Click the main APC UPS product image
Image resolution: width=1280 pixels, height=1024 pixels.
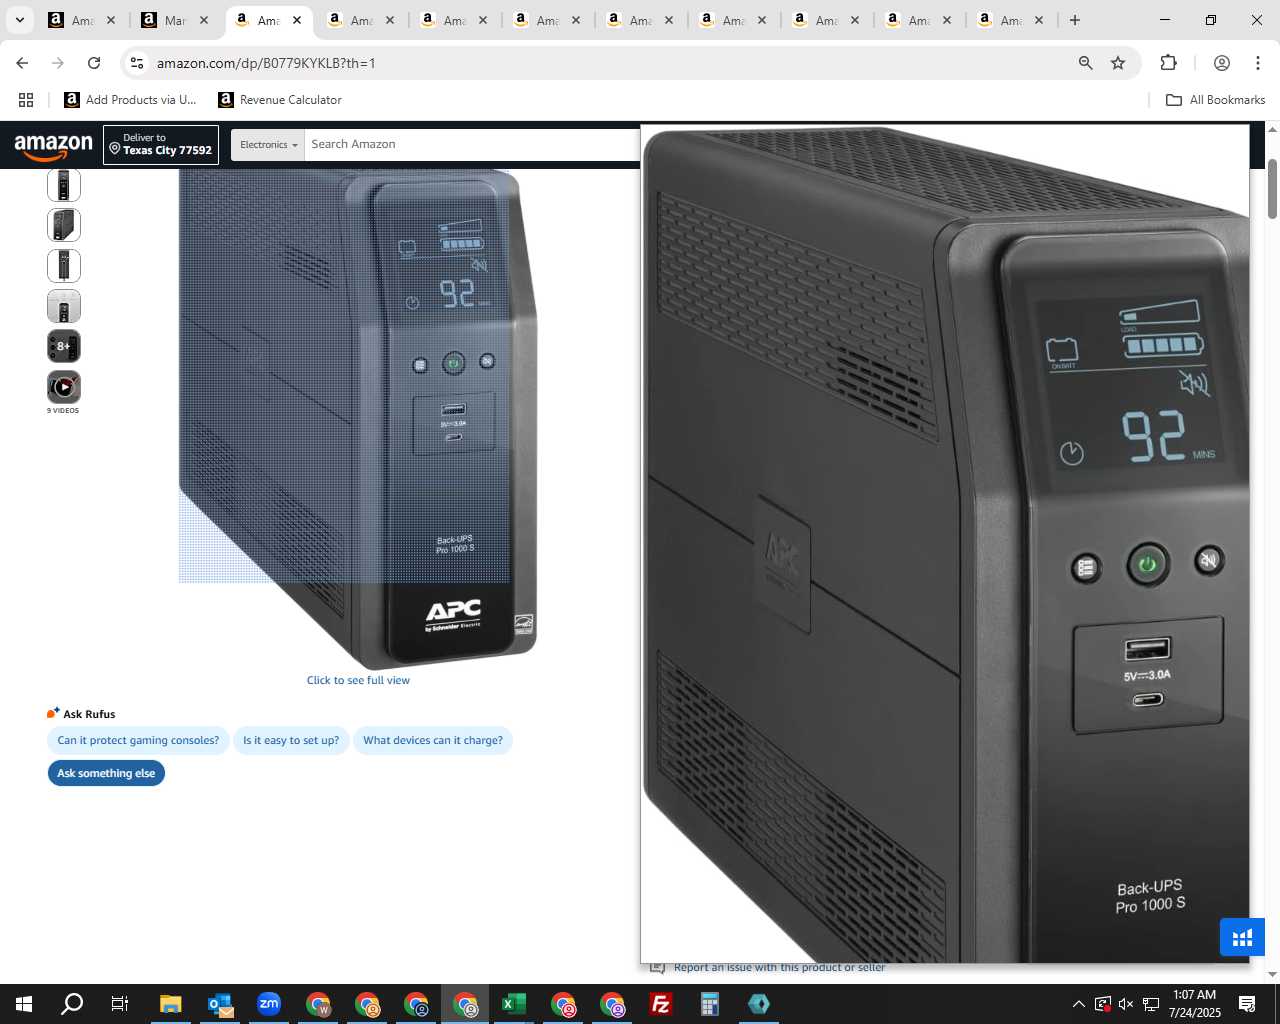coord(358,418)
